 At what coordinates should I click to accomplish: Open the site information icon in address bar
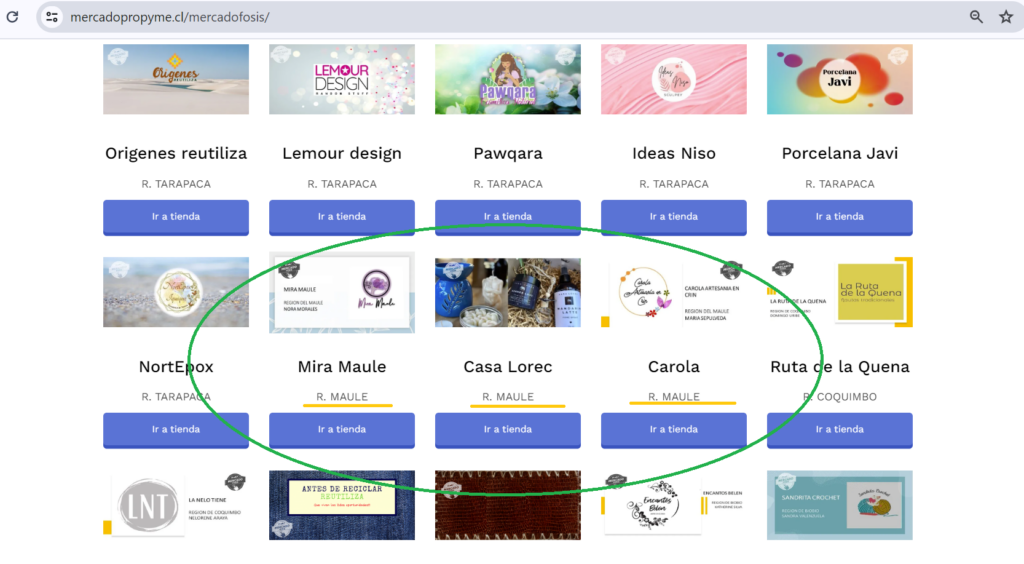[x=52, y=17]
